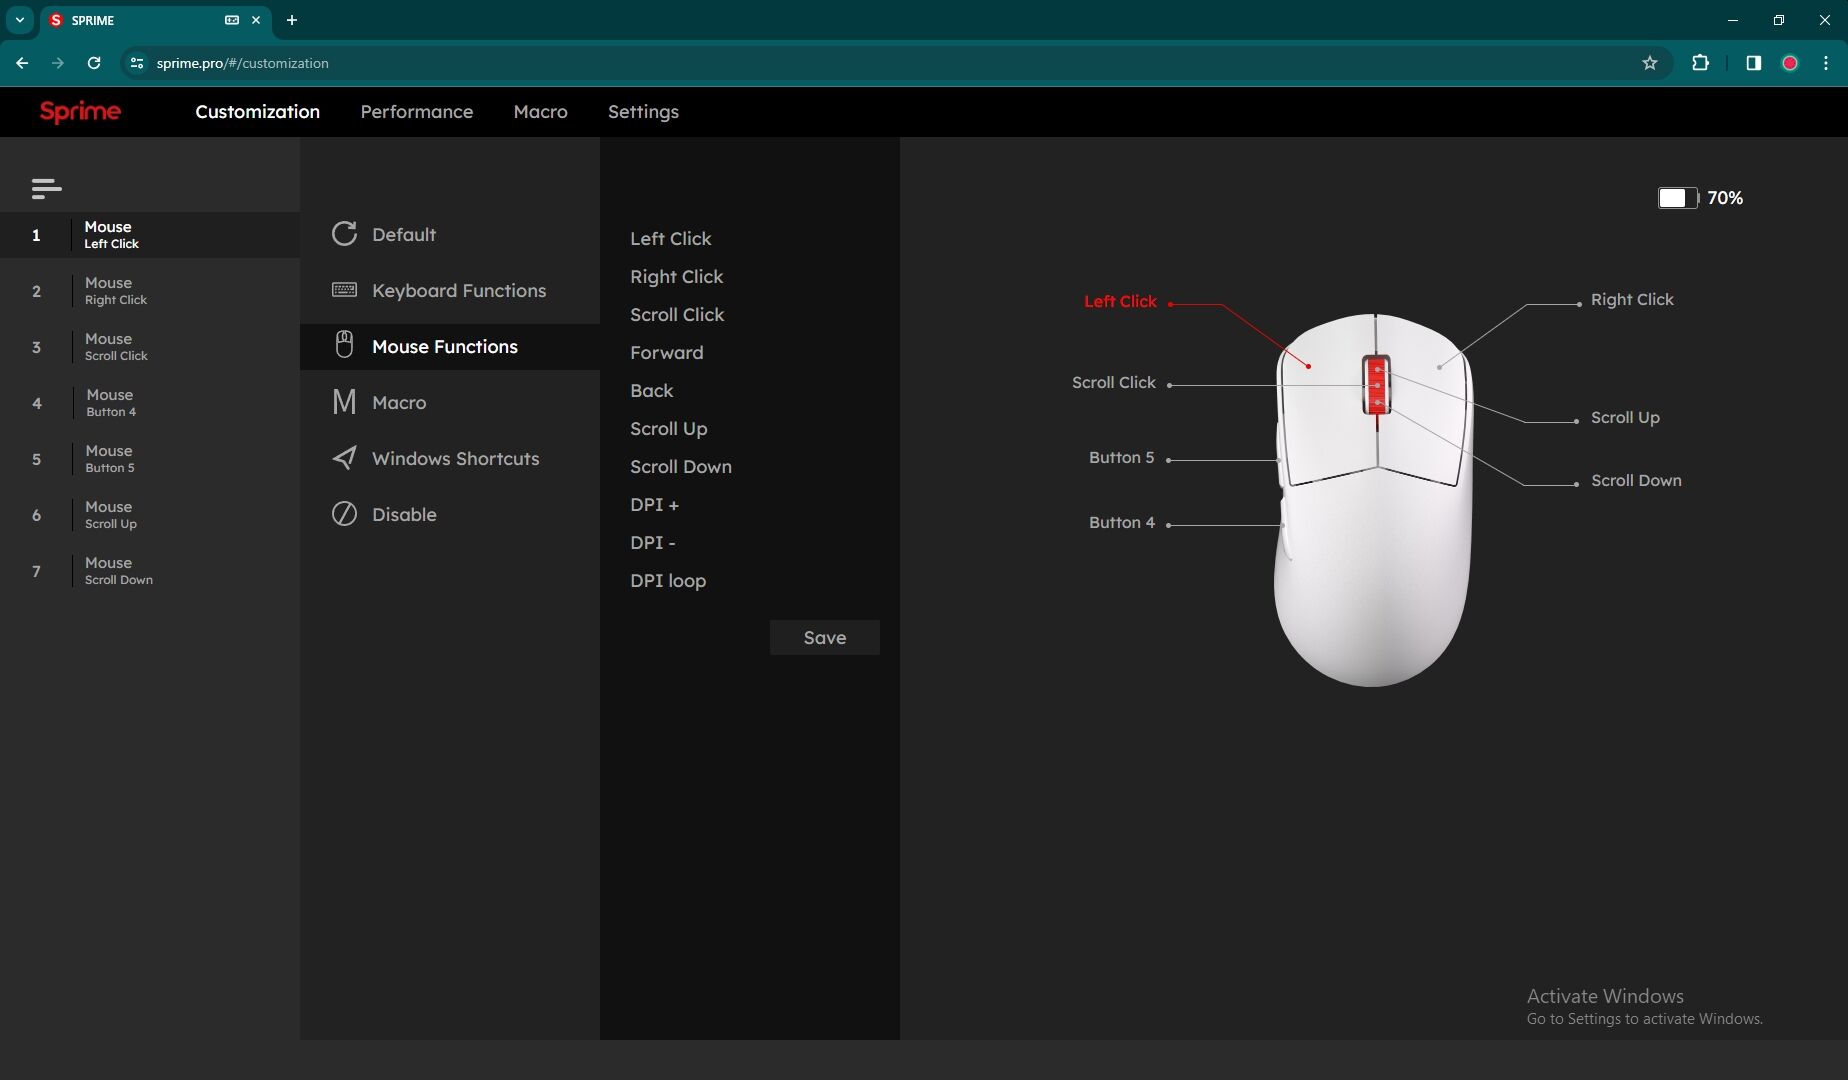Viewport: 1848px width, 1080px height.
Task: Click Scroll Up label on mouse diagram
Action: [x=1625, y=417]
